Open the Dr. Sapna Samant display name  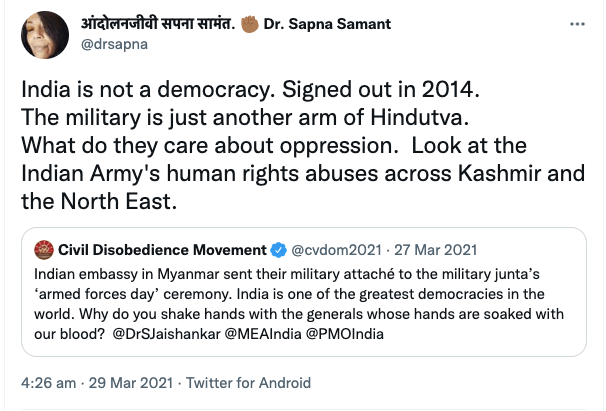pos(328,23)
